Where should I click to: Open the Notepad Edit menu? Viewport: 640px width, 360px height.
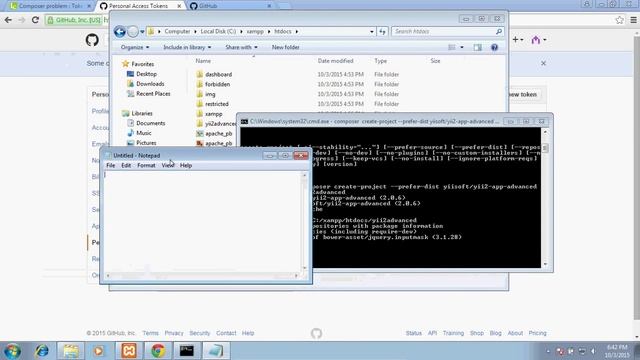pyautogui.click(x=126, y=165)
